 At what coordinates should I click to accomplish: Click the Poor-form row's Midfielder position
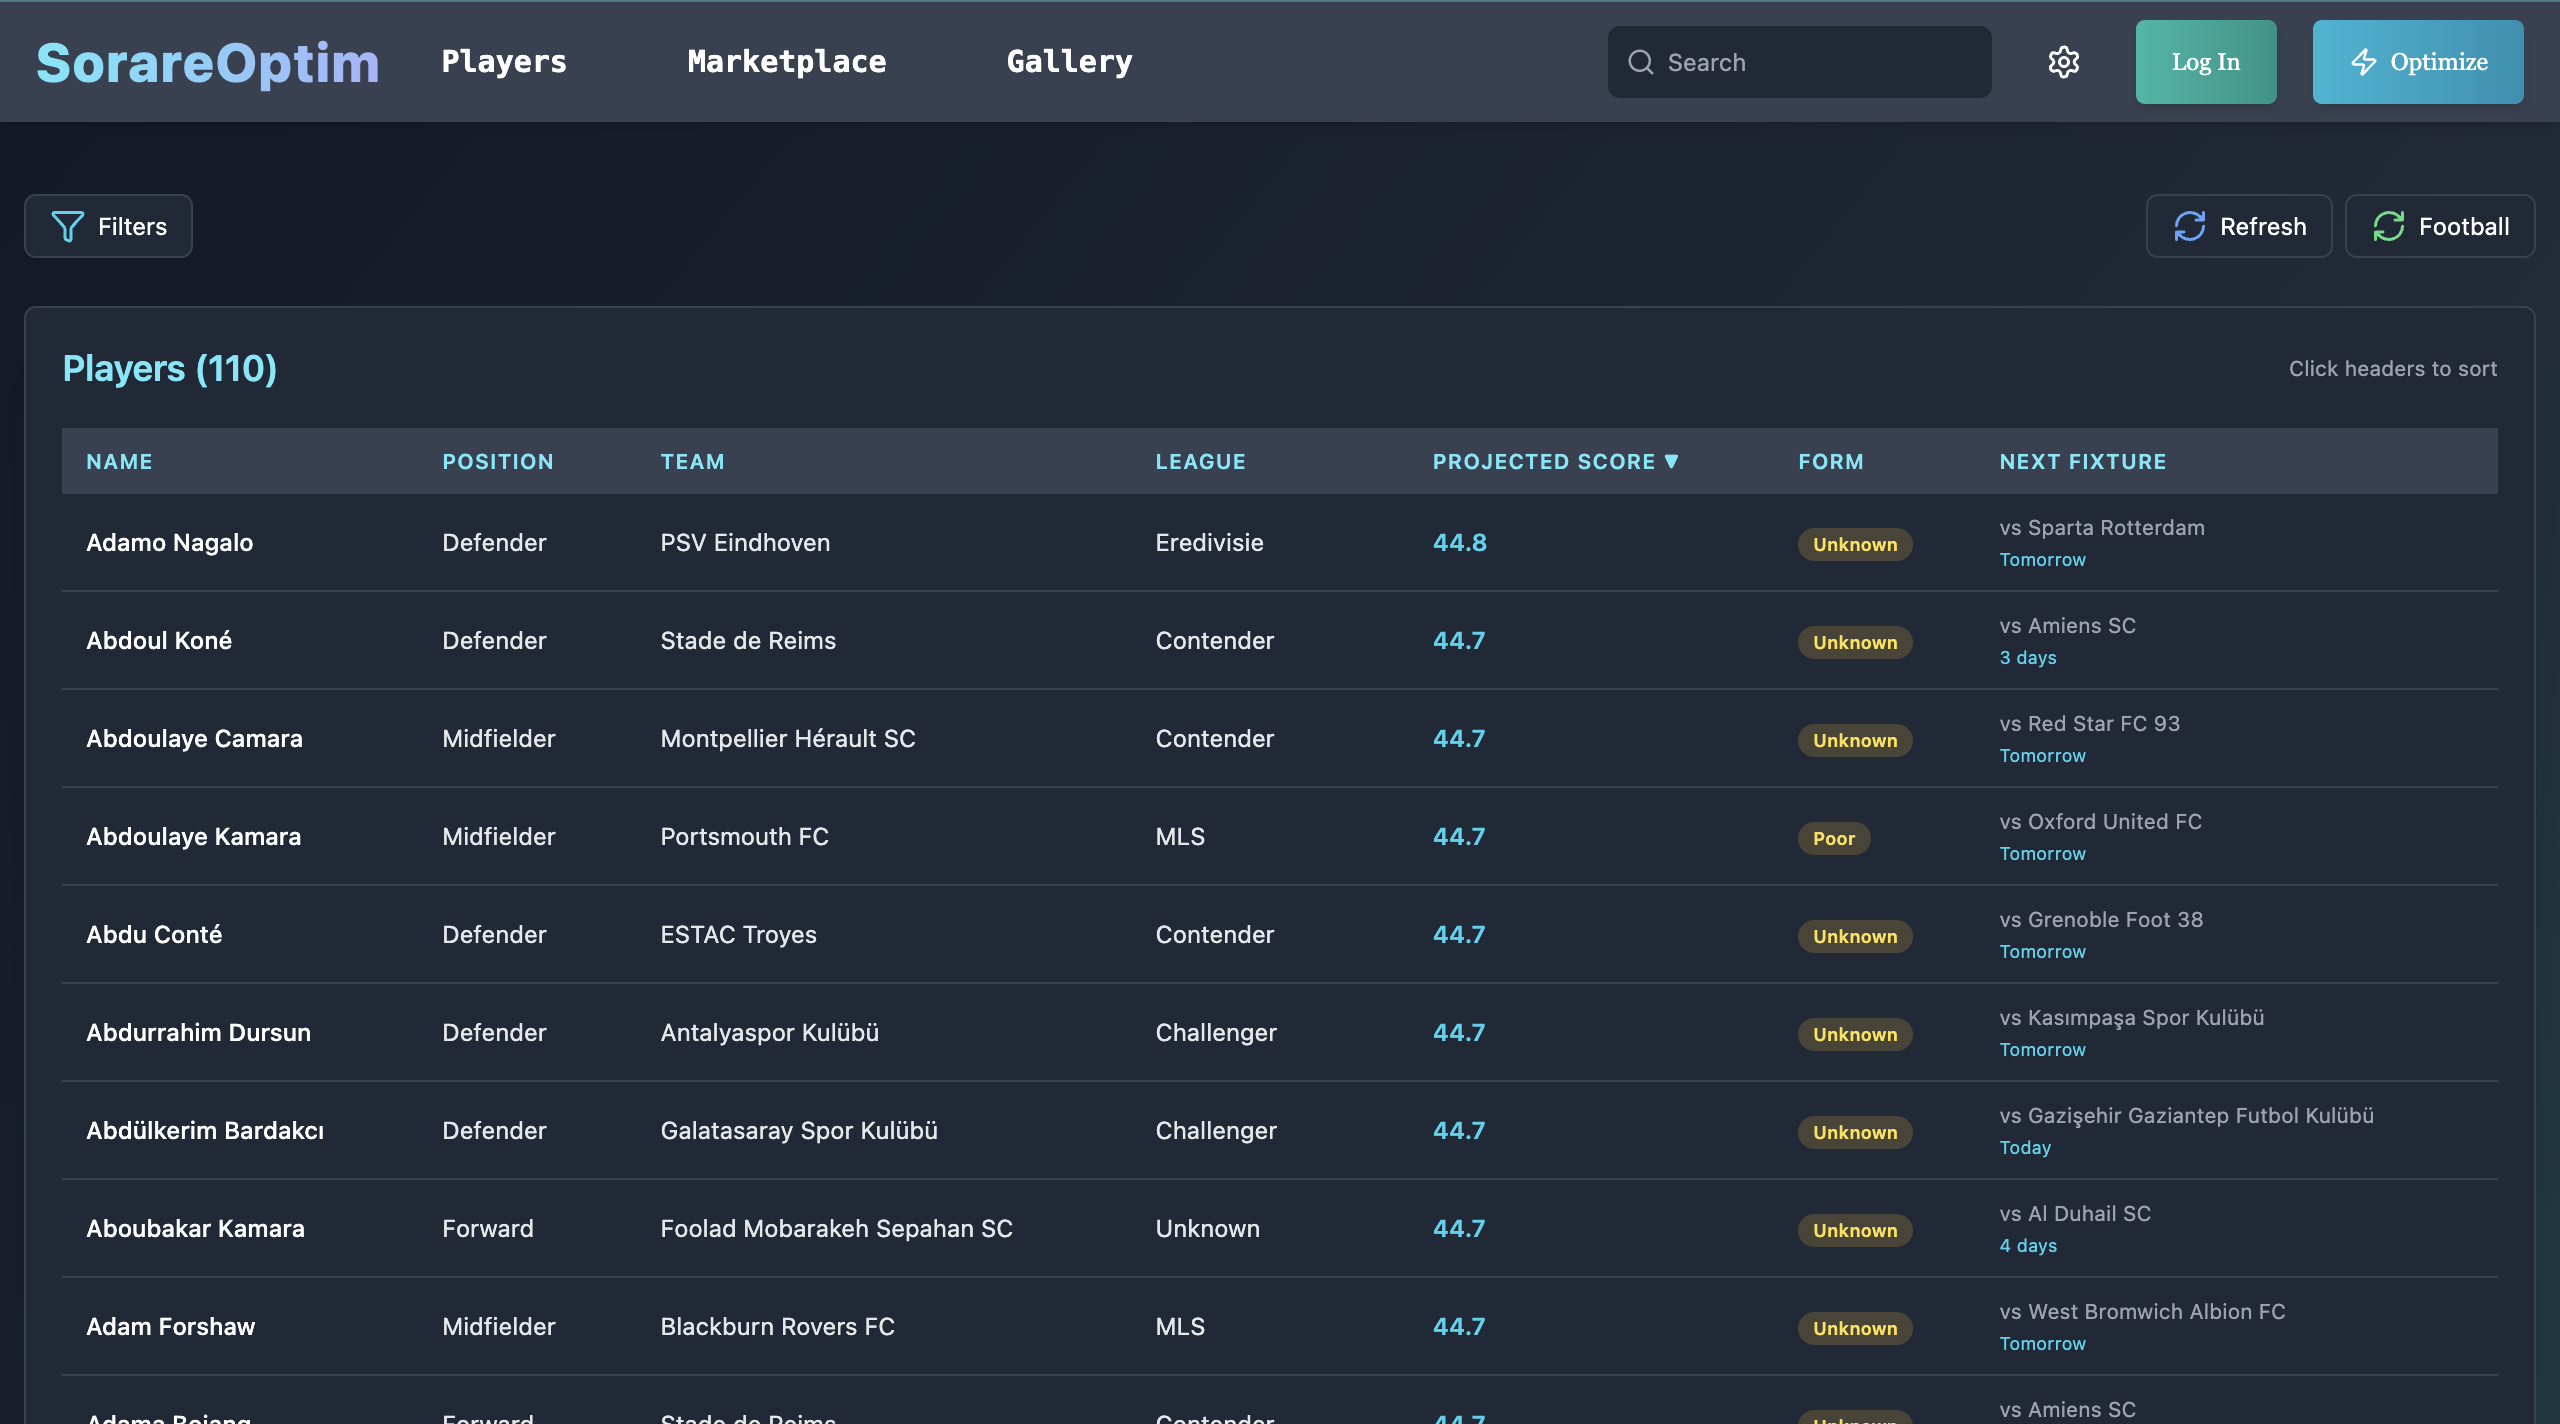[498, 836]
